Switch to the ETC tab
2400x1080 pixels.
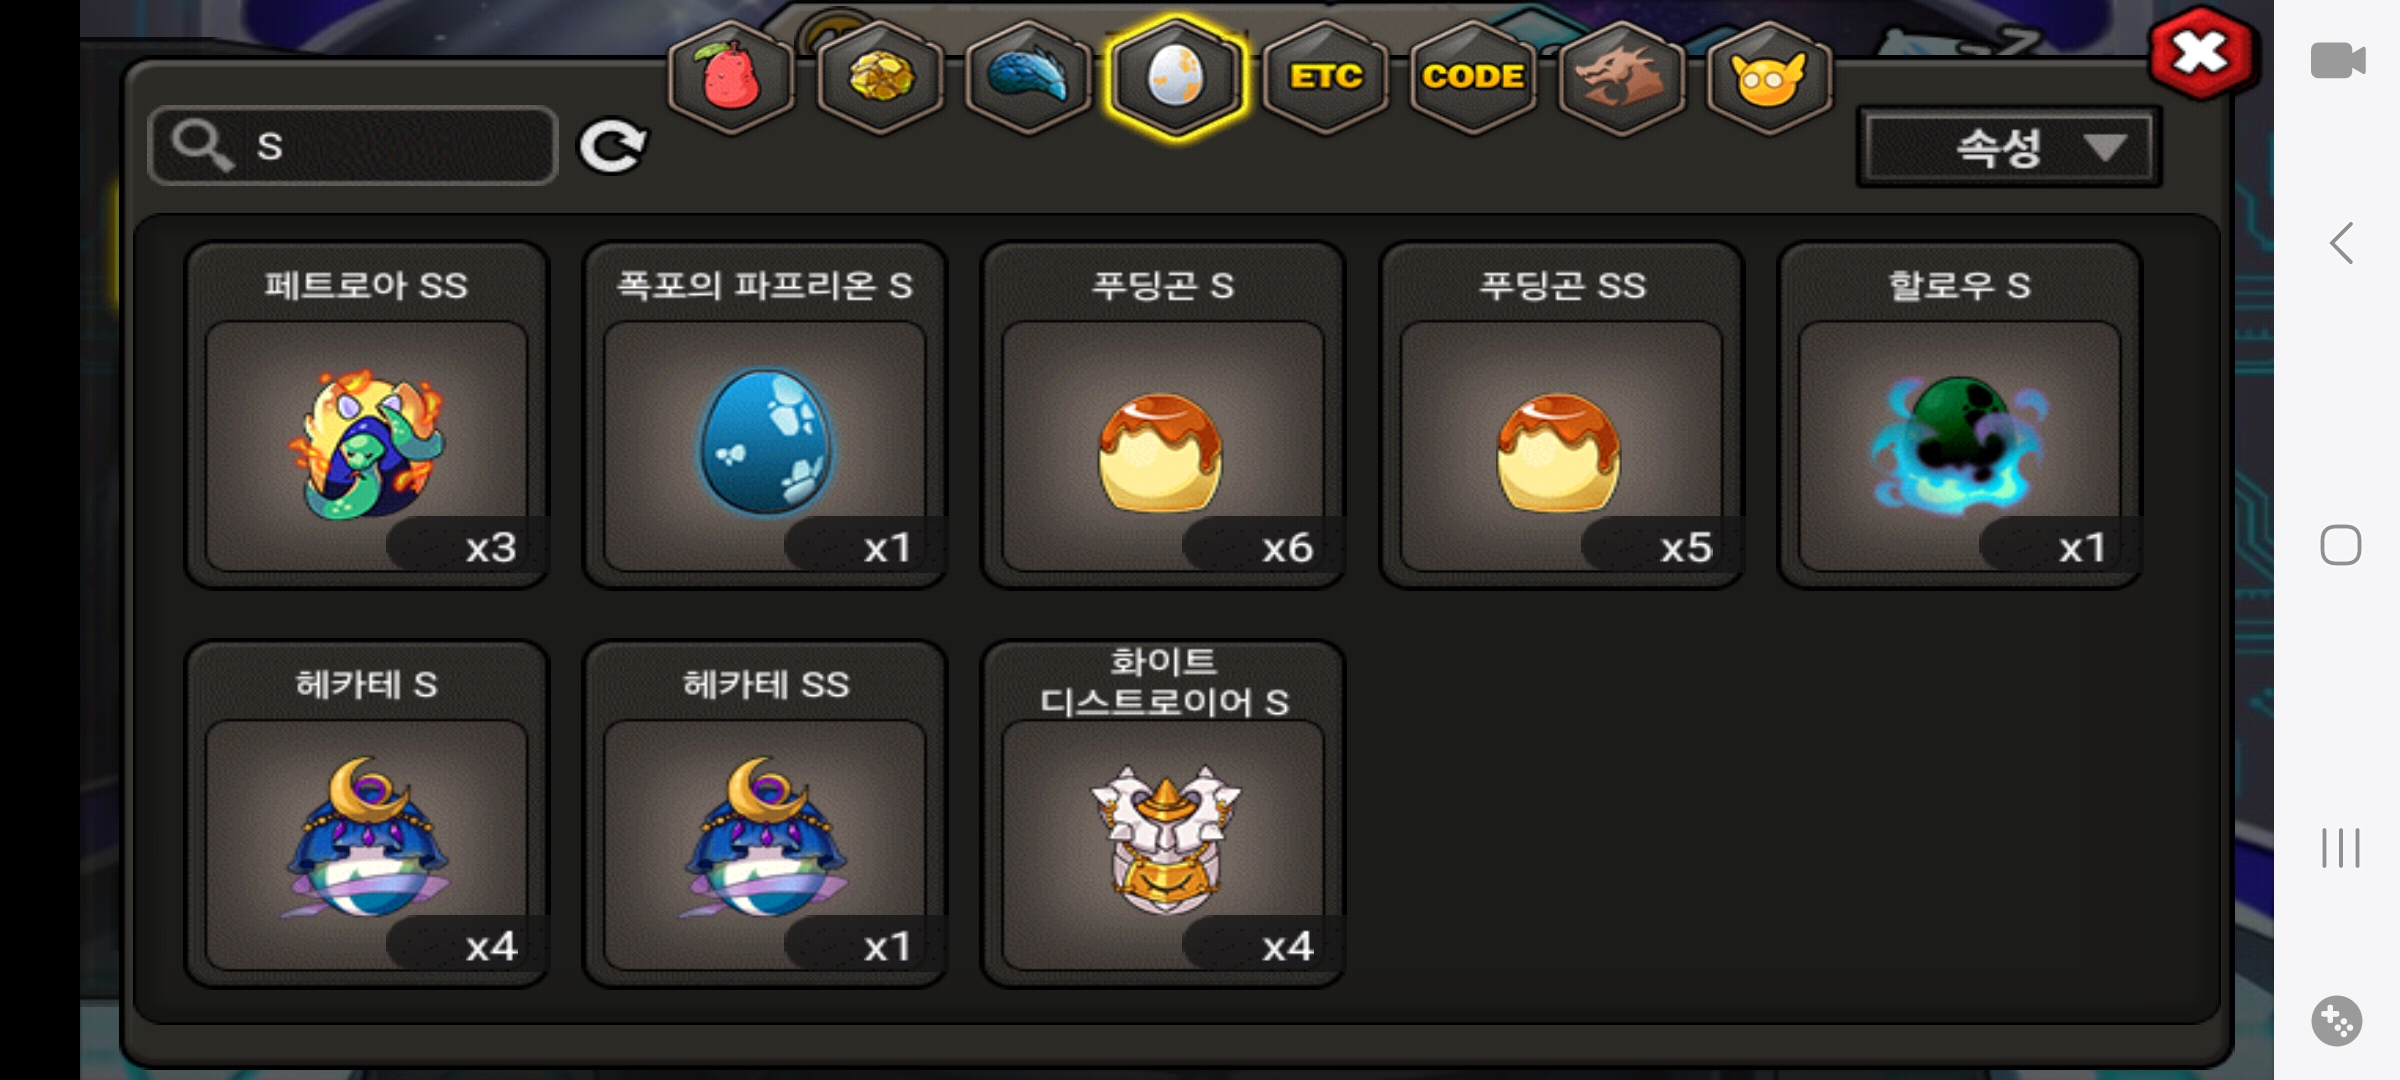(x=1325, y=78)
